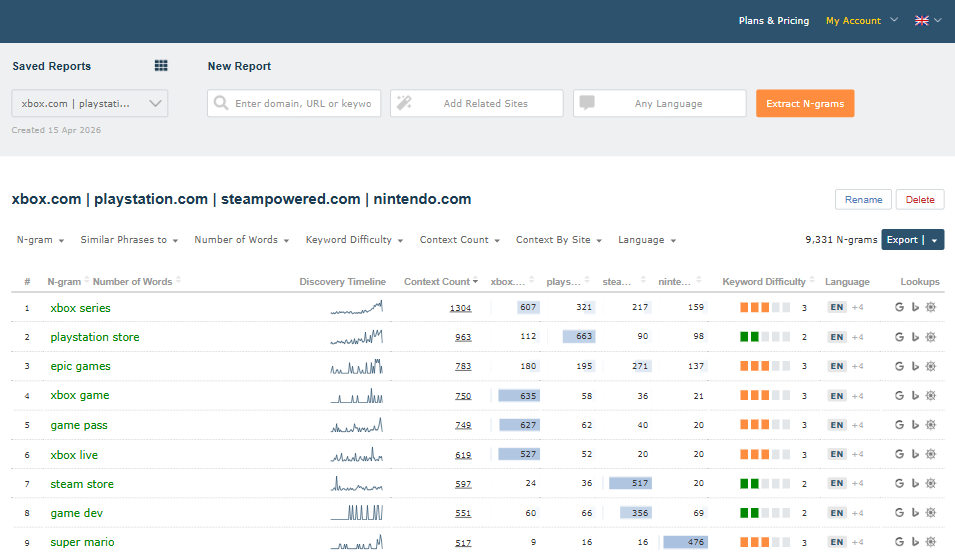Open the Keyword Difficulty filter dropdown
Image resolution: width=955 pixels, height=555 pixels.
[x=354, y=240]
